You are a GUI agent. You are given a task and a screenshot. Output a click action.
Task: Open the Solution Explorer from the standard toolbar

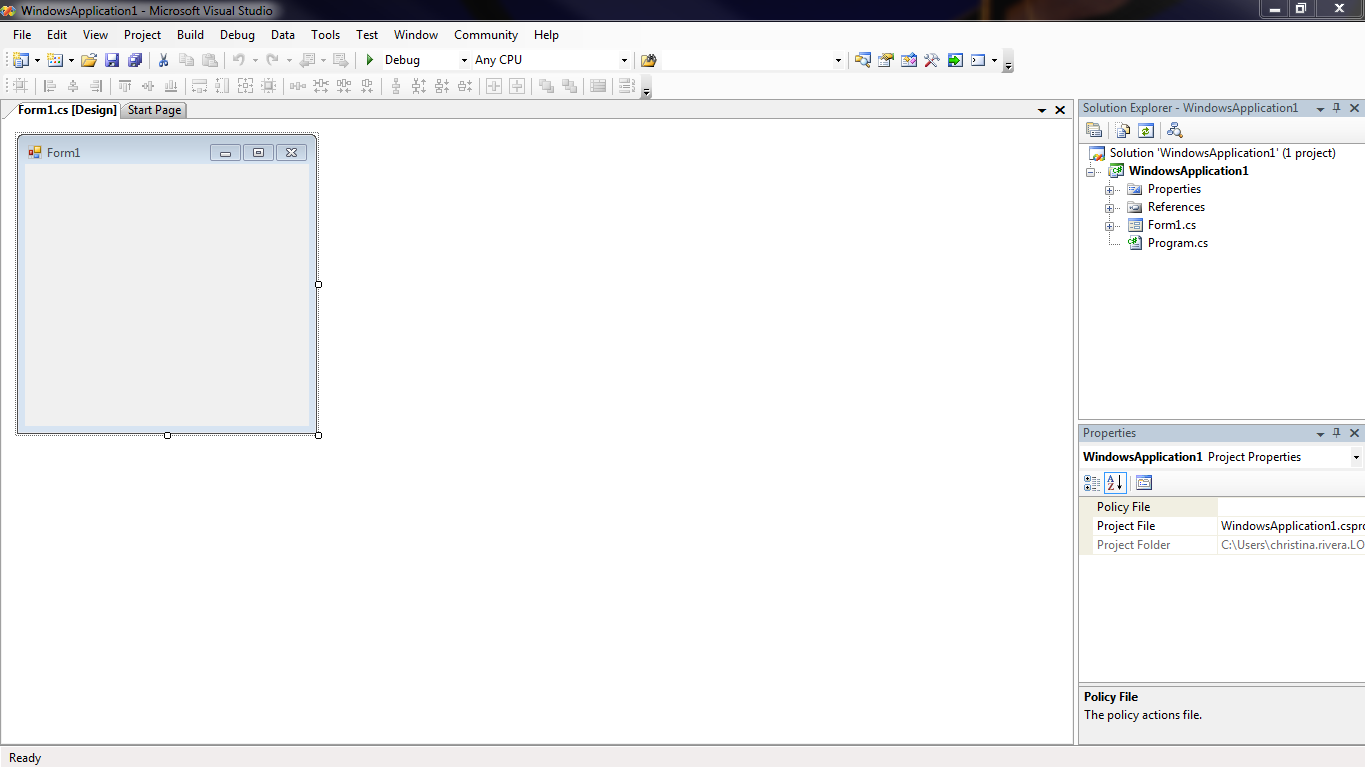pyautogui.click(x=862, y=60)
